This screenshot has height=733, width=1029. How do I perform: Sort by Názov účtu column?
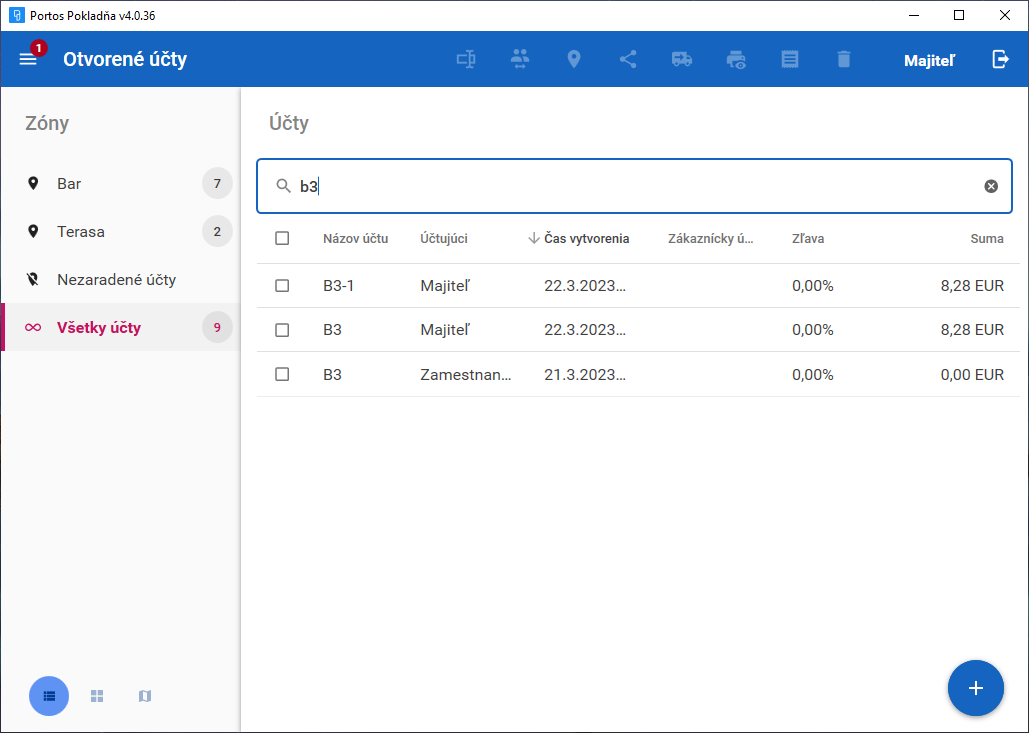[x=356, y=239]
